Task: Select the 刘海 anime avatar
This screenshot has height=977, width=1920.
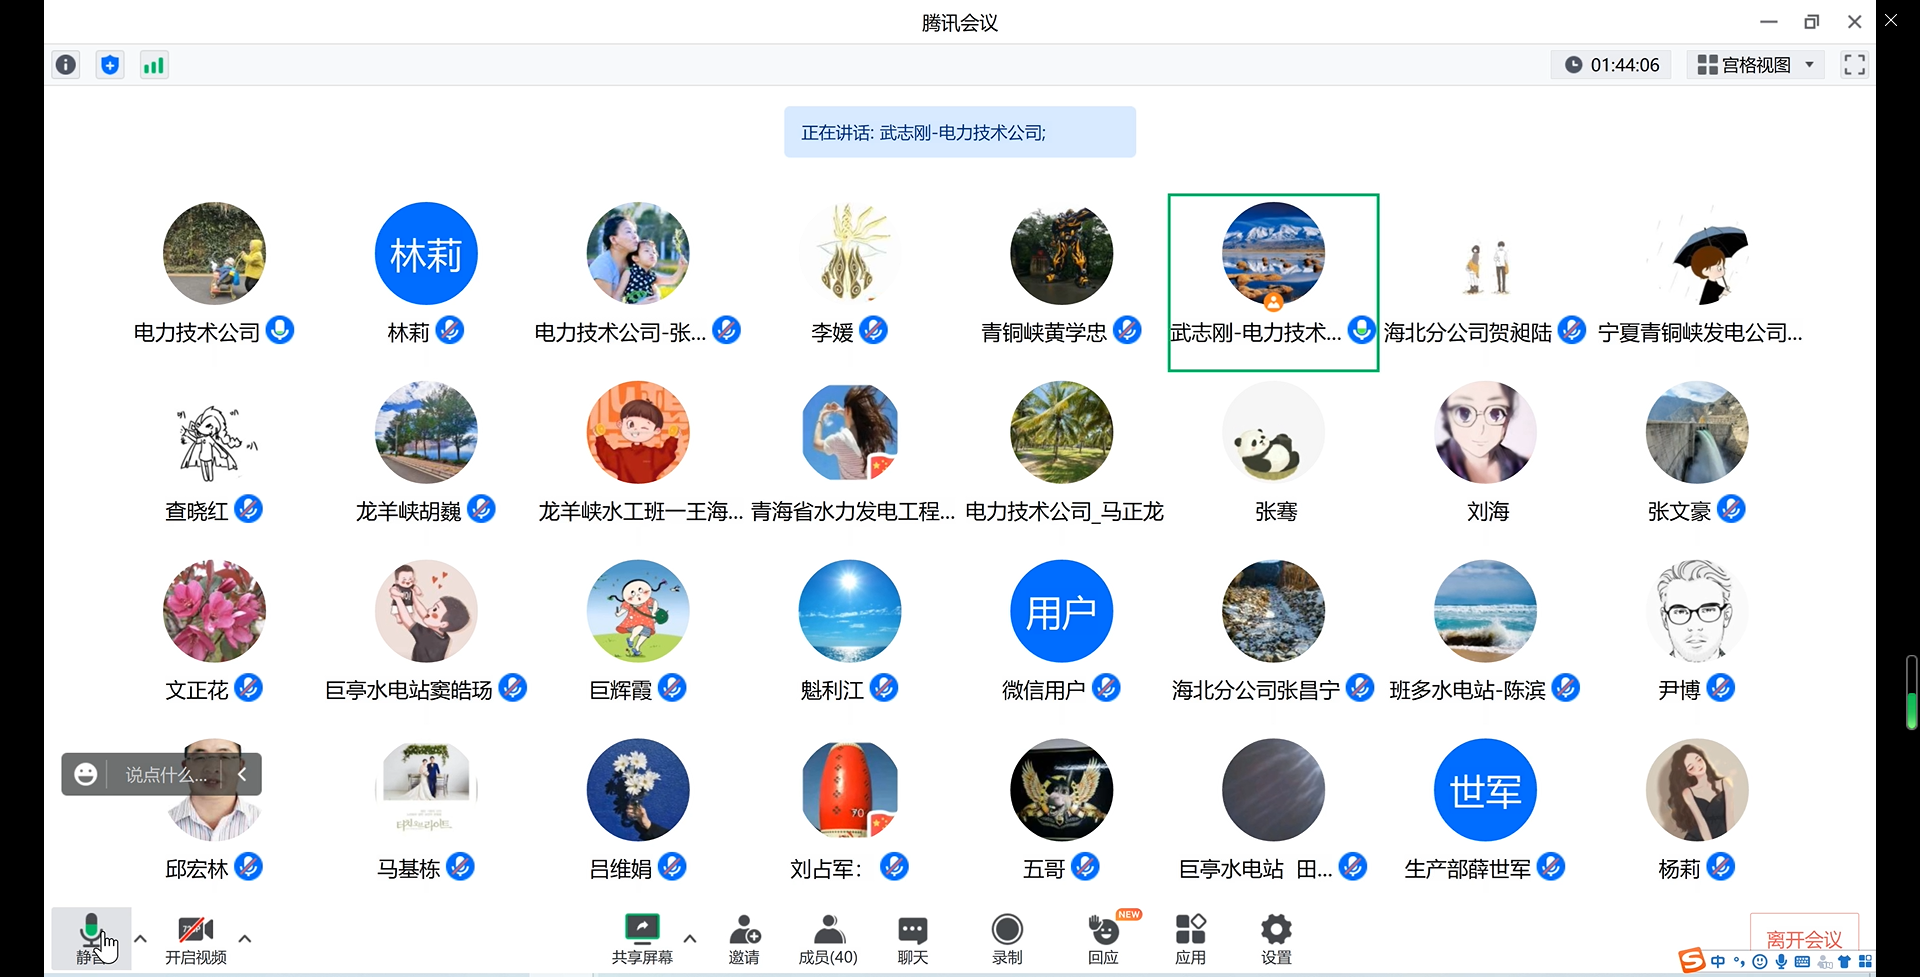Action: click(x=1485, y=432)
